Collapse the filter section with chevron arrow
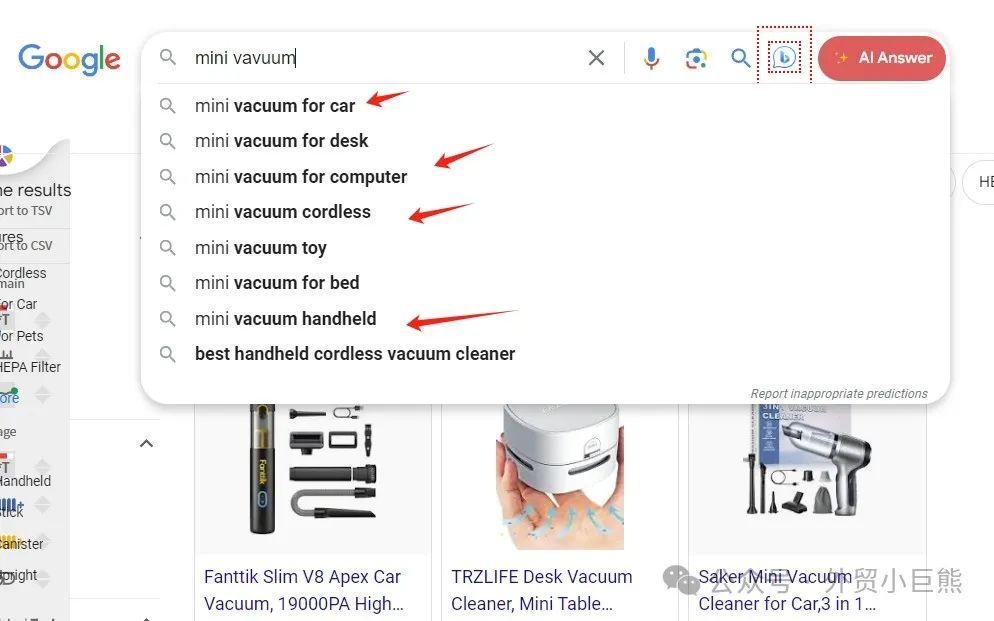Viewport: 994px width, 621px height. click(x=146, y=444)
